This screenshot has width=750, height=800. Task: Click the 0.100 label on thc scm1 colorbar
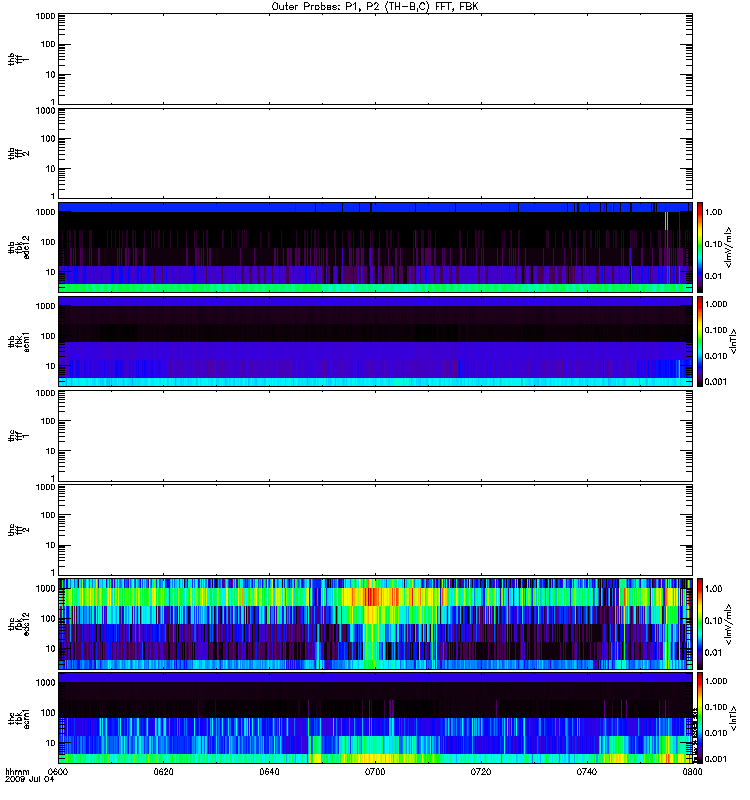(716, 707)
